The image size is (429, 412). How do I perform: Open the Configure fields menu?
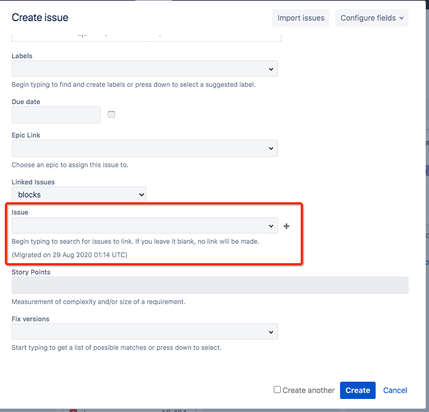click(372, 18)
